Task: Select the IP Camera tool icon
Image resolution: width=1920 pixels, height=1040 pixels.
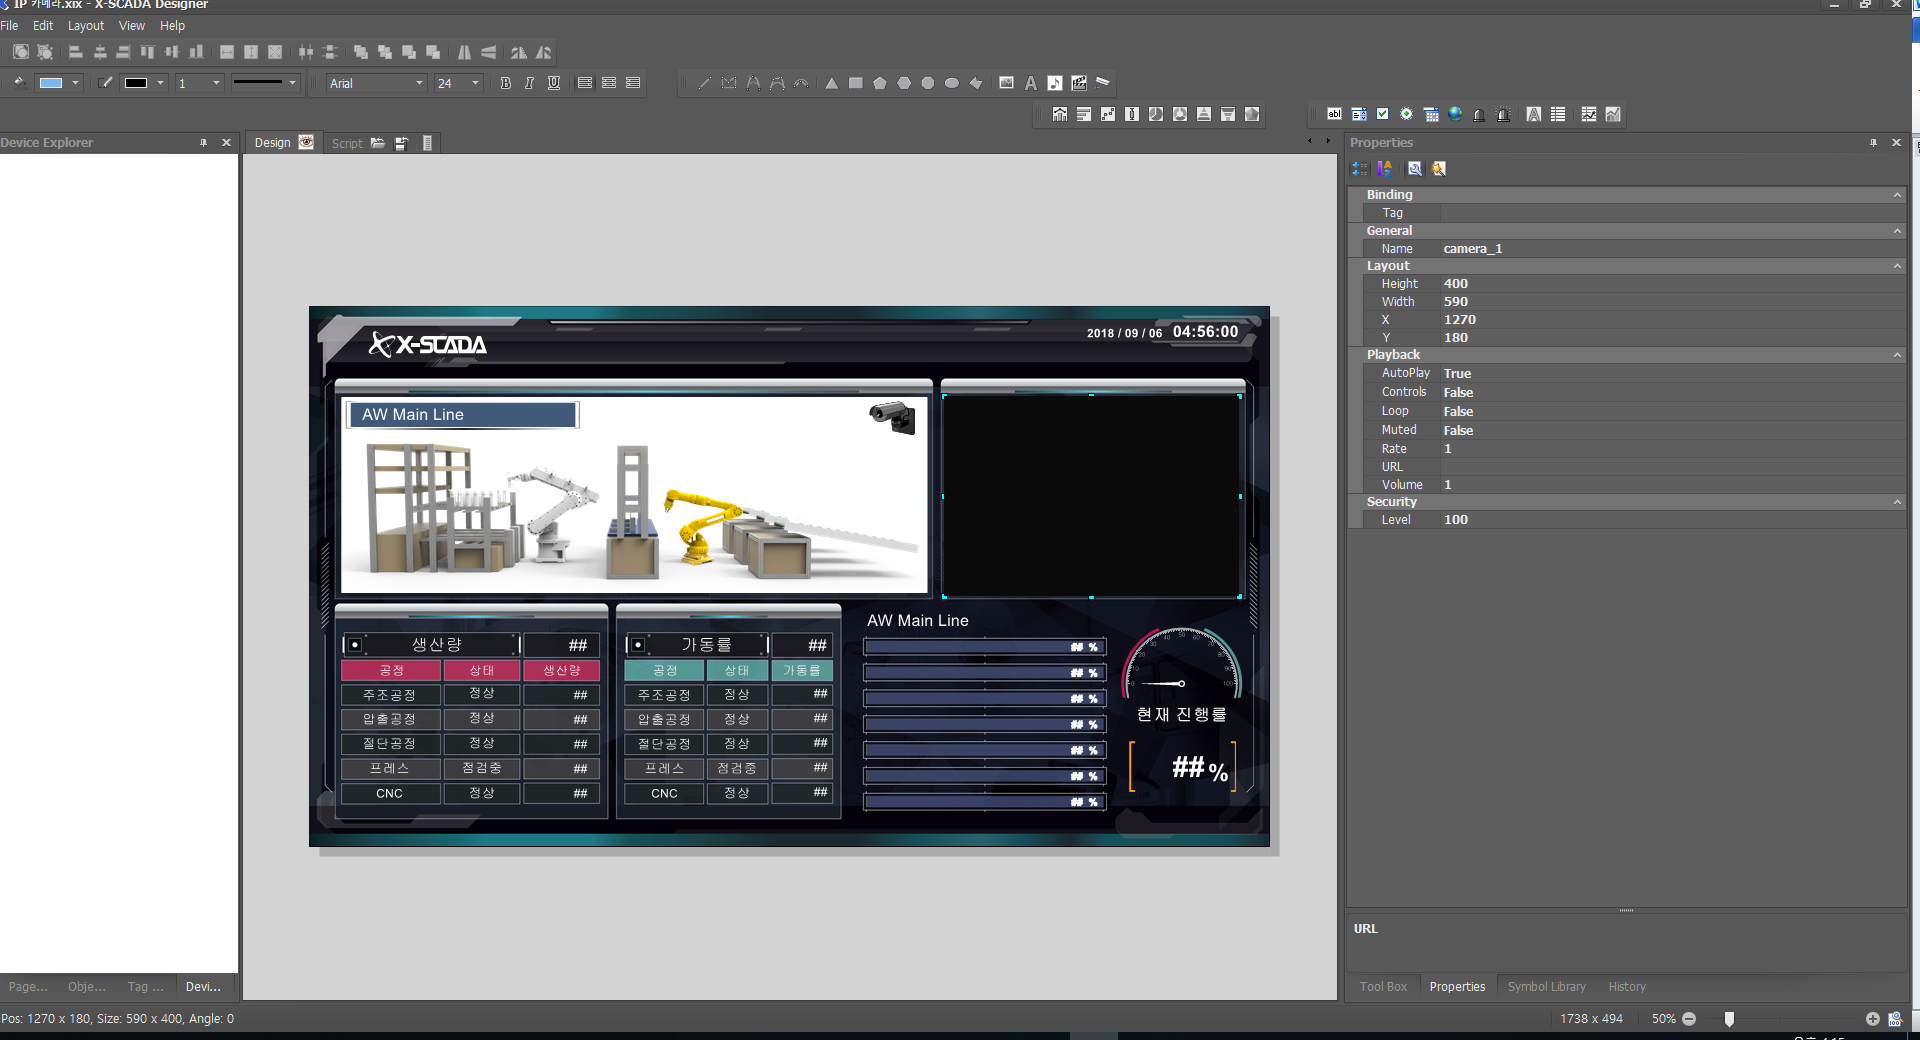Action: pyautogui.click(x=1102, y=83)
